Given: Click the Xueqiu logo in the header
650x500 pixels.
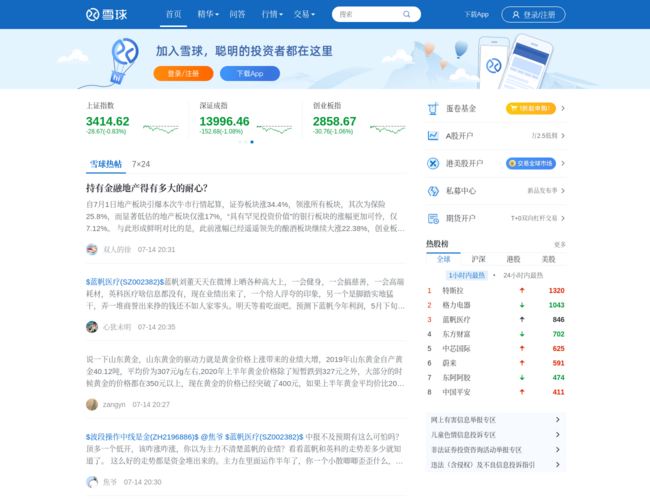Looking at the screenshot, I should click(107, 15).
